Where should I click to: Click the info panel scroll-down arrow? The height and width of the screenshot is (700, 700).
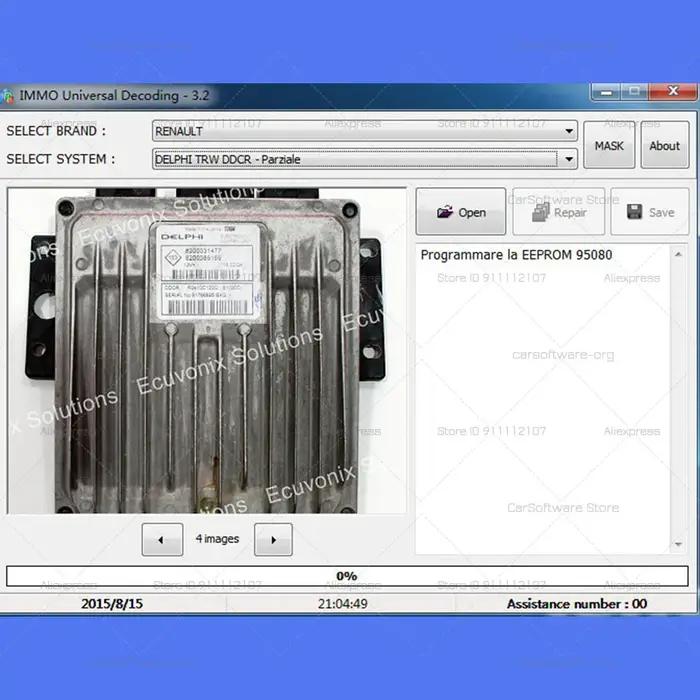pyautogui.click(x=678, y=544)
